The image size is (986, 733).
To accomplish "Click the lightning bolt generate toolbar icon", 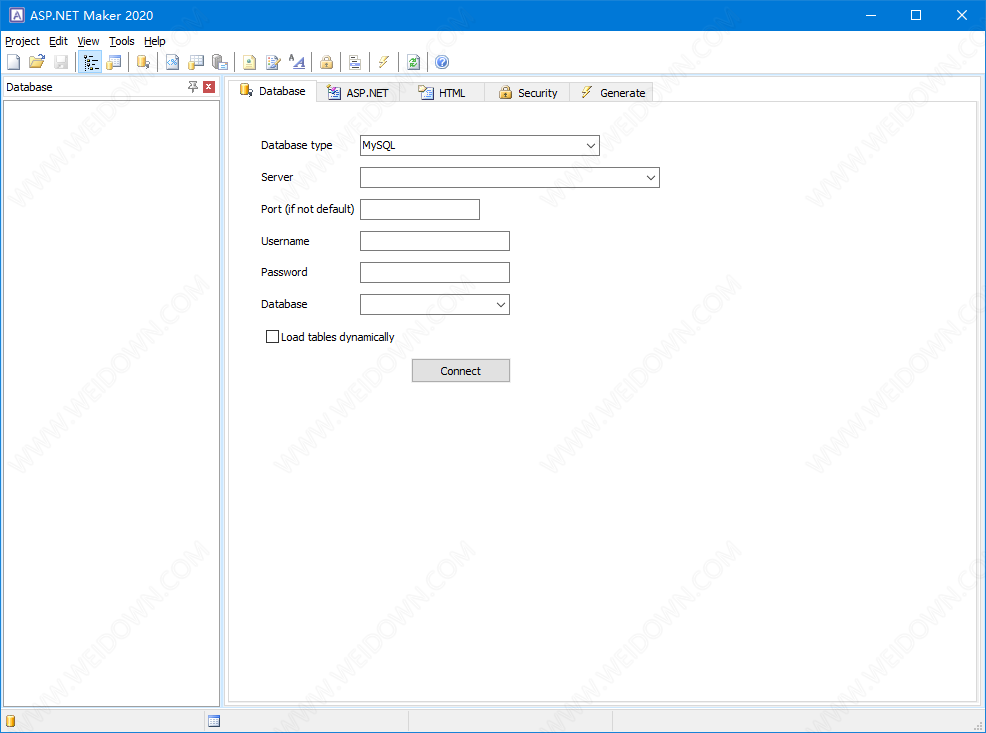I will coord(384,62).
